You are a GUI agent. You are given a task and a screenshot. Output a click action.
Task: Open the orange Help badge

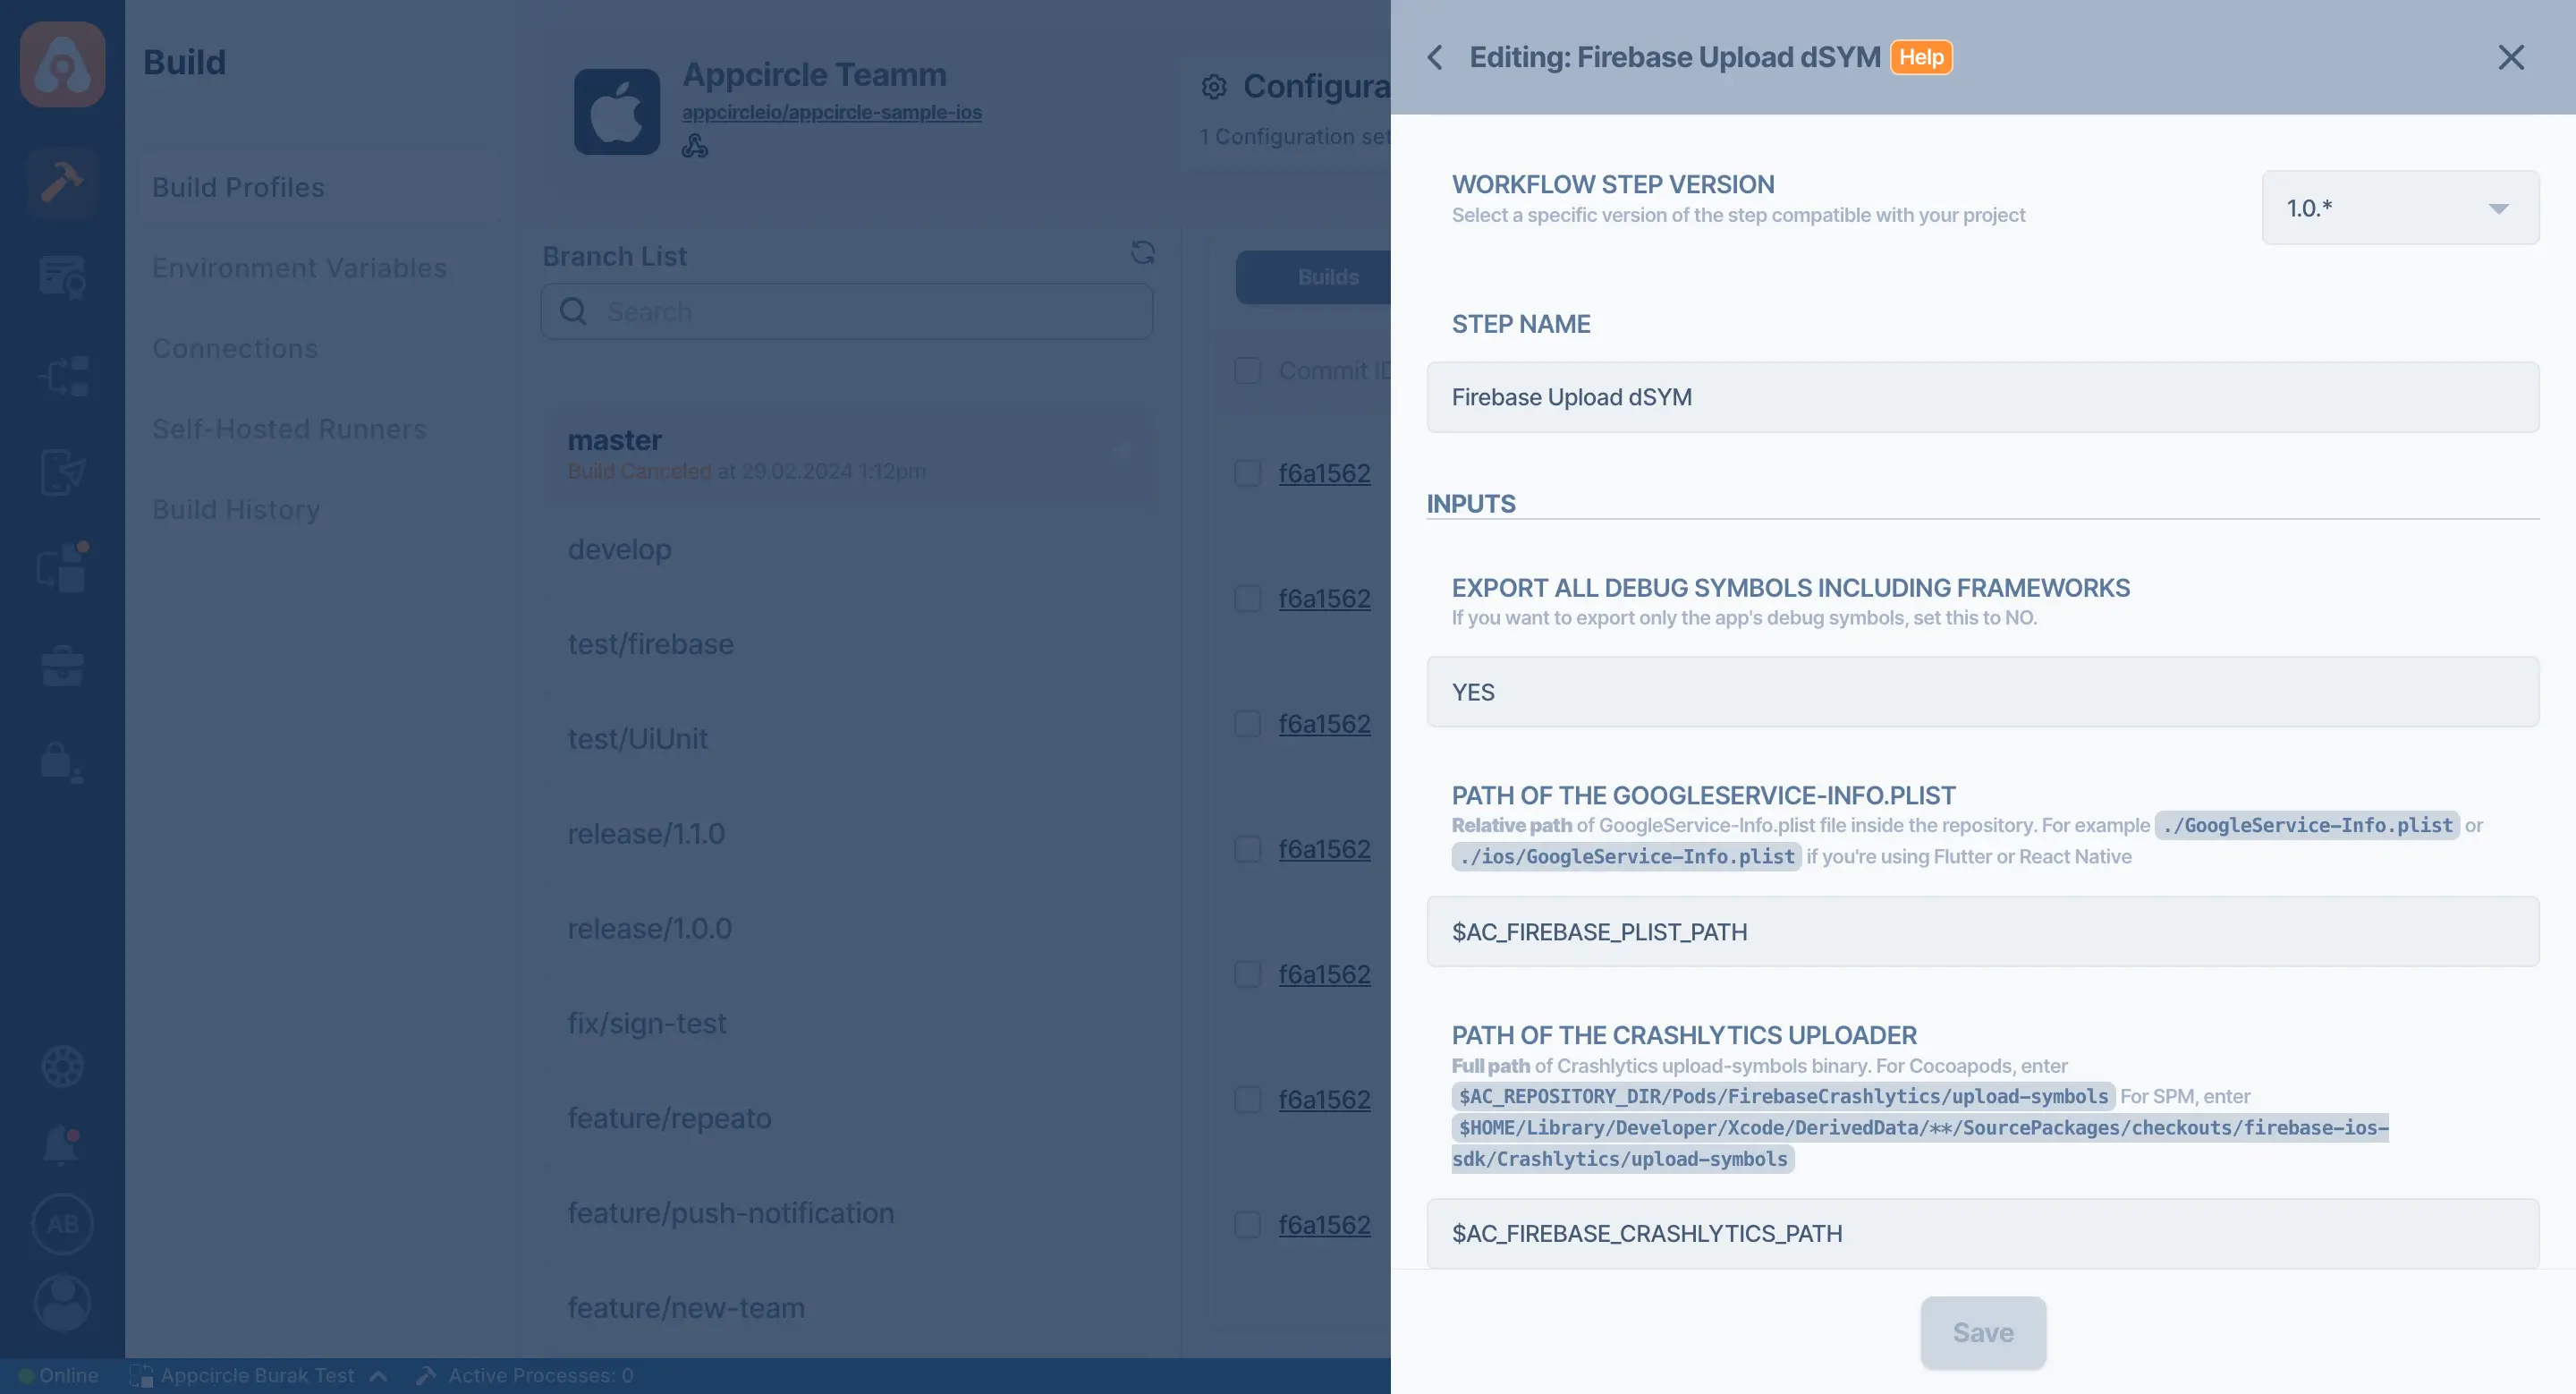1921,57
